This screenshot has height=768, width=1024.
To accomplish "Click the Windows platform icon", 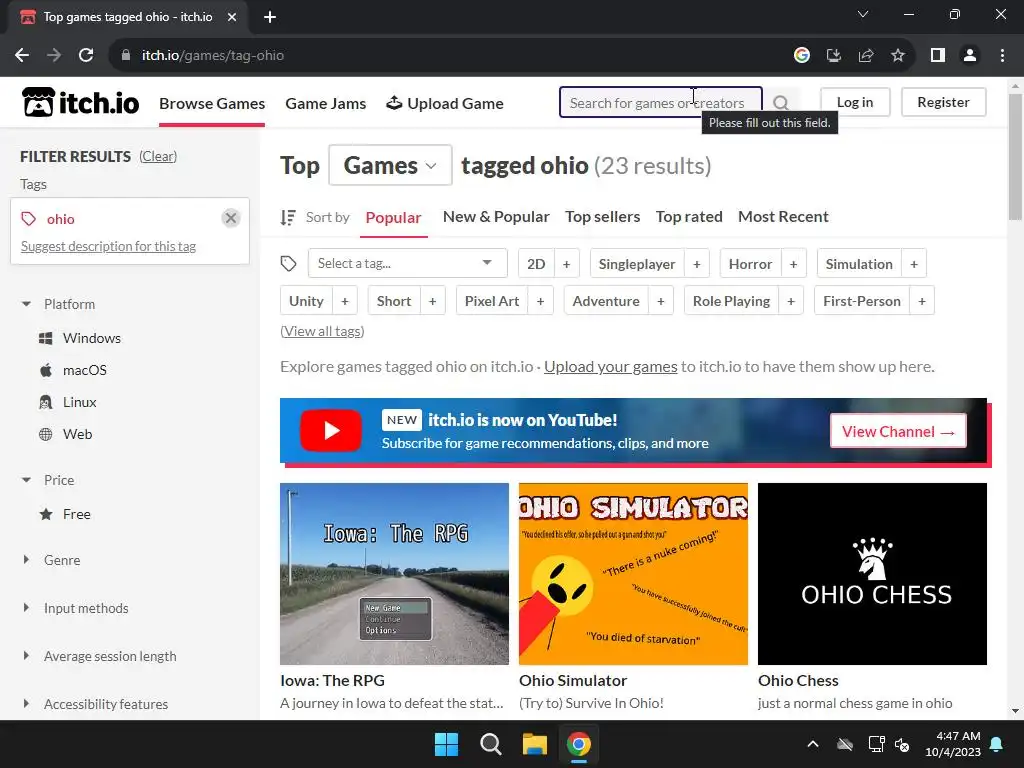I will [46, 338].
